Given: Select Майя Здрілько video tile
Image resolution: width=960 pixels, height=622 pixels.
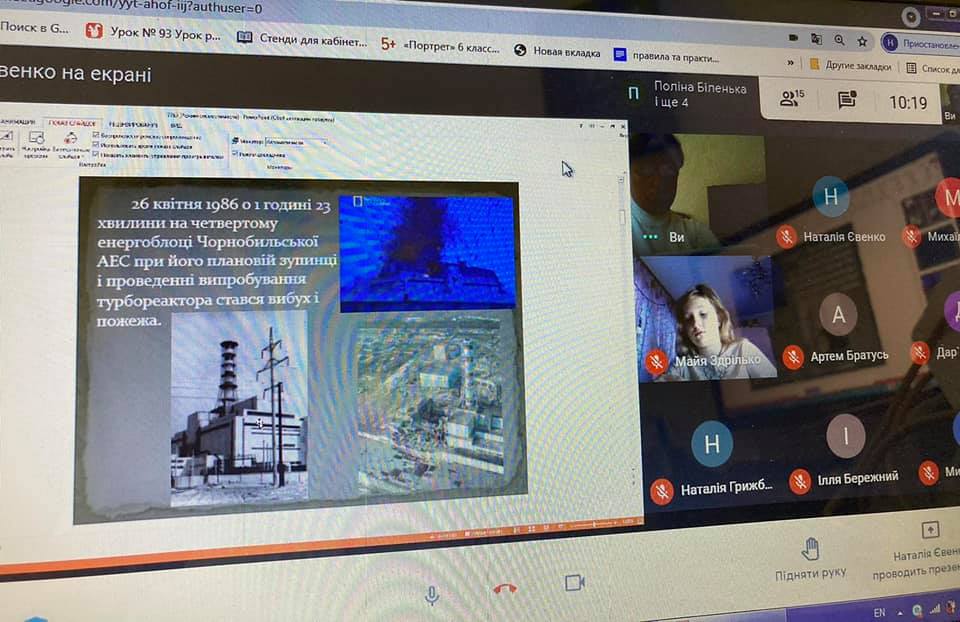Looking at the screenshot, I should pyautogui.click(x=705, y=318).
